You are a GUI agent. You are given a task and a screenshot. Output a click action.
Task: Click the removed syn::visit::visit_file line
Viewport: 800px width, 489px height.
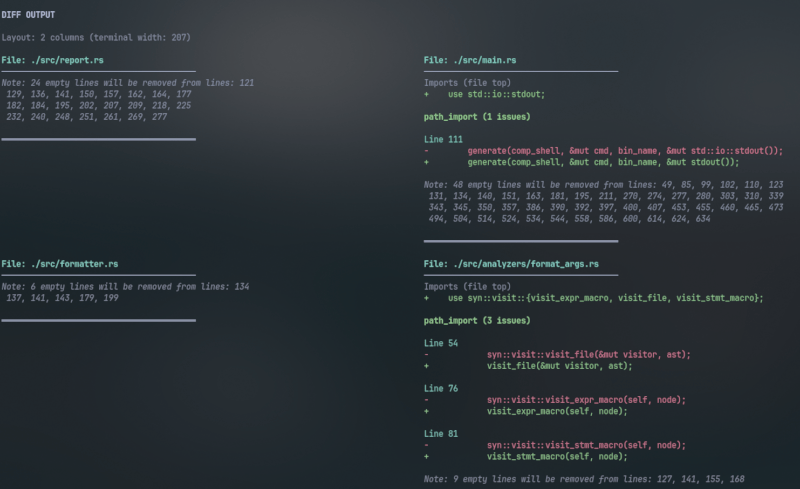point(588,354)
